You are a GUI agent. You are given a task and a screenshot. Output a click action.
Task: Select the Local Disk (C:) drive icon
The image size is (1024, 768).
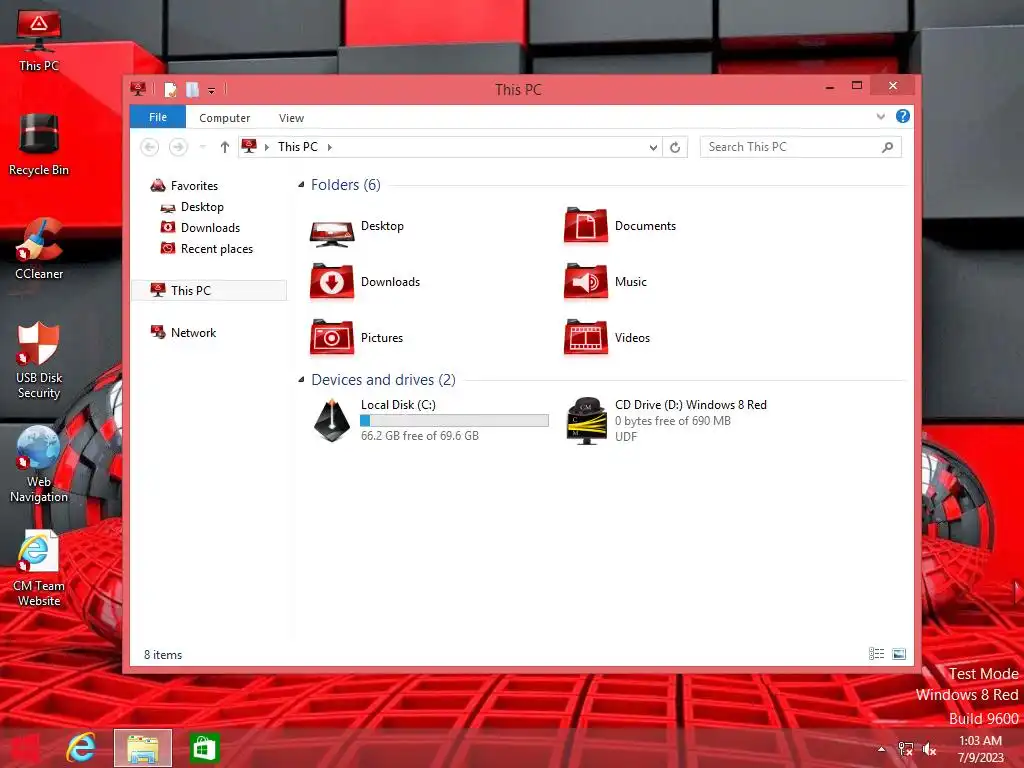(x=332, y=421)
